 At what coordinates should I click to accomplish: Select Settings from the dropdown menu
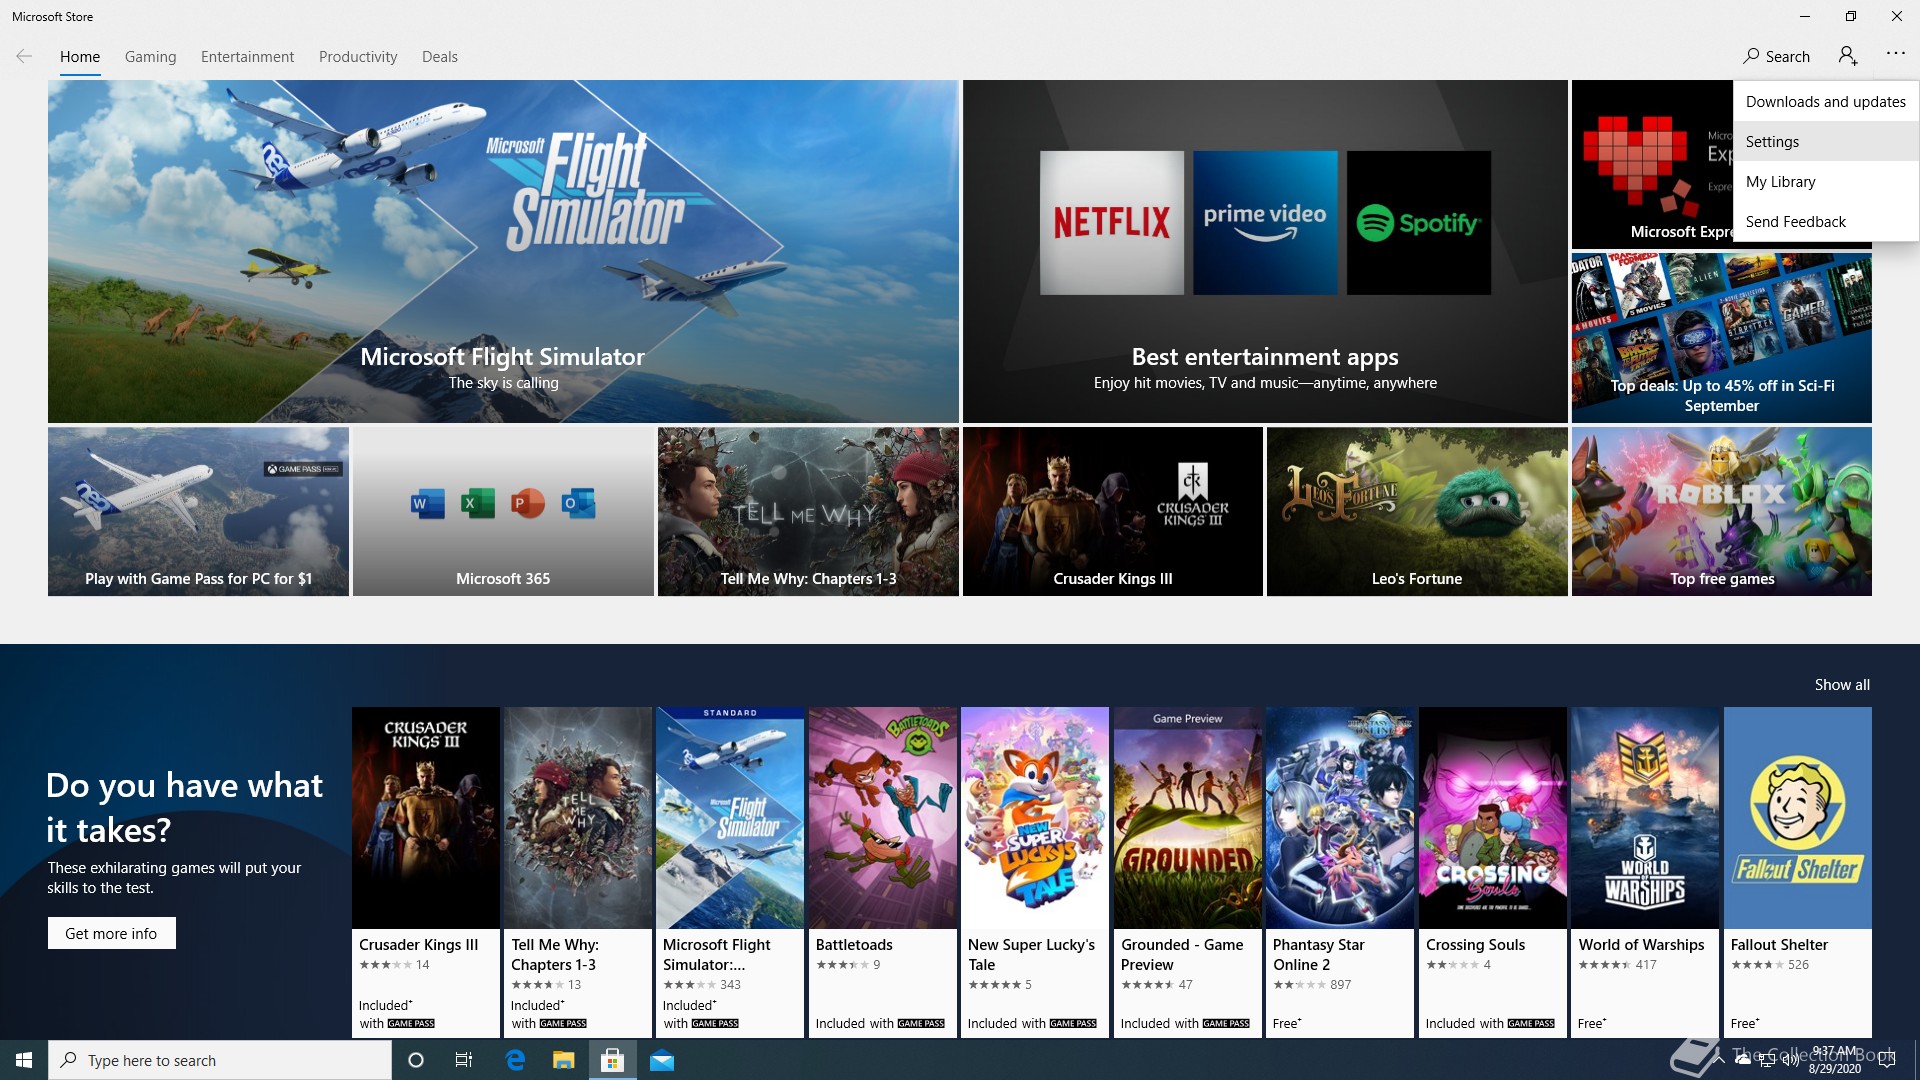[x=1826, y=141]
